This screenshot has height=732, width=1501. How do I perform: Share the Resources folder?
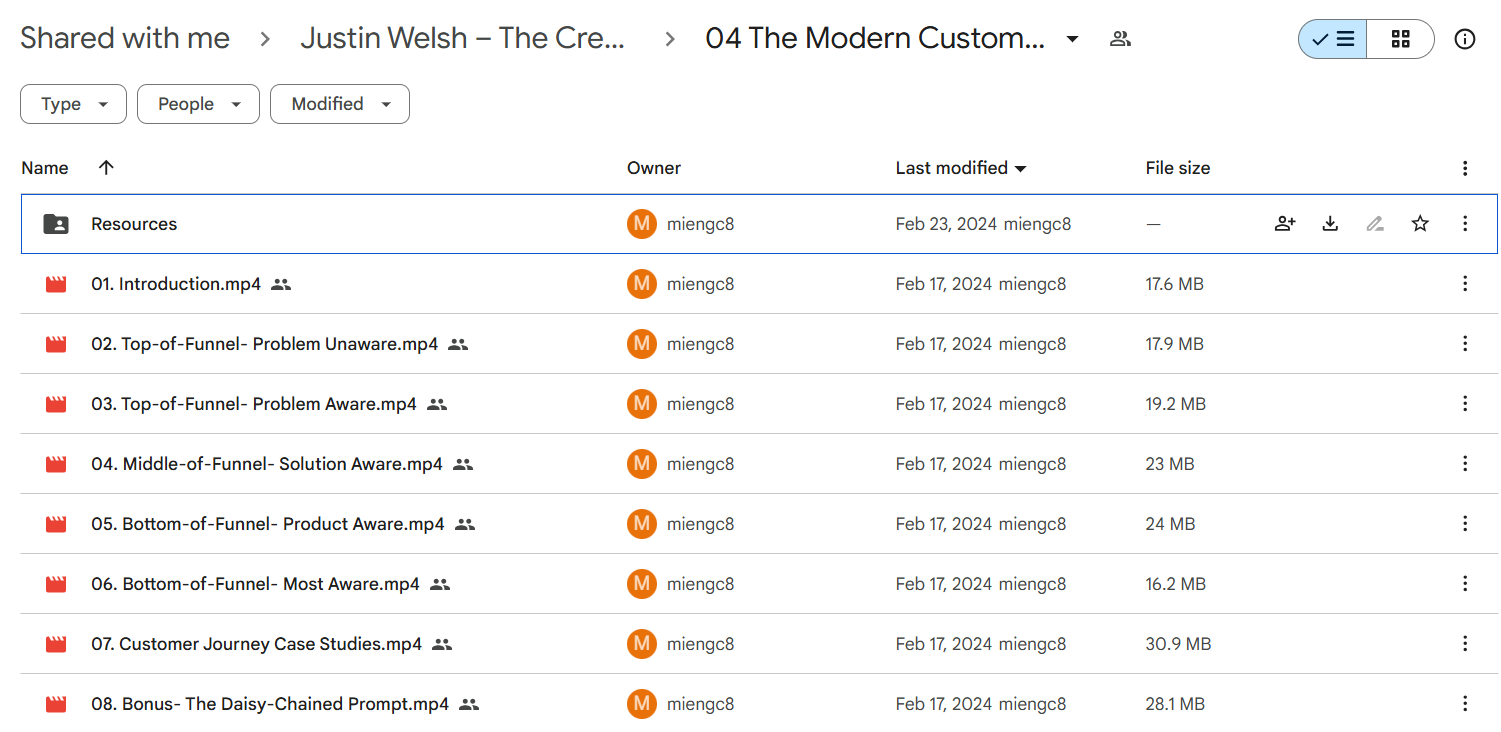[1285, 224]
